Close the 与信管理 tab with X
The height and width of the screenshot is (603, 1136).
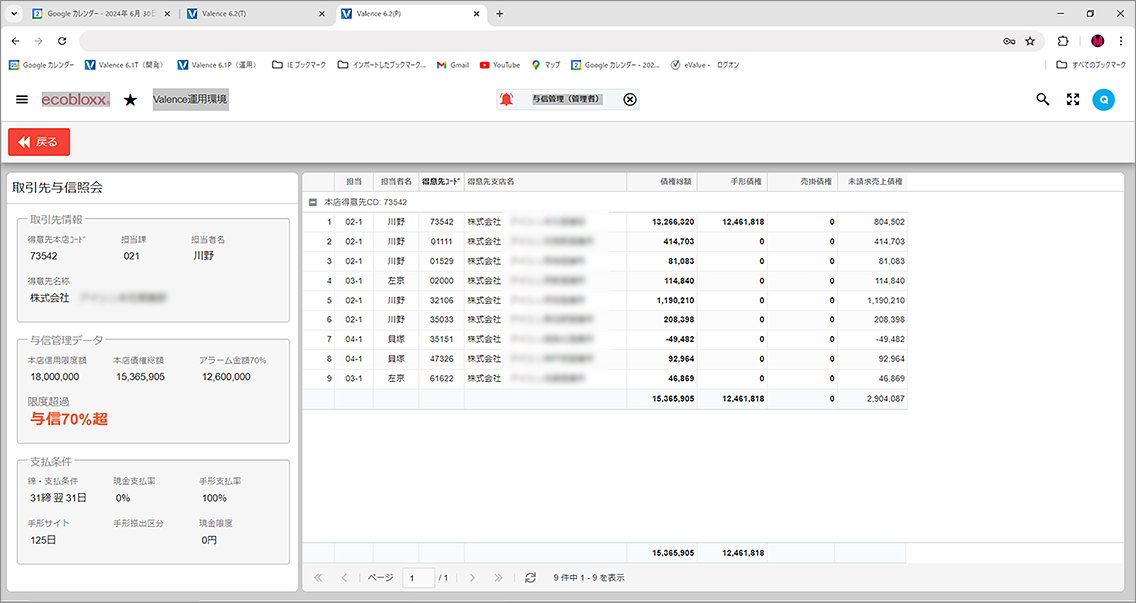pyautogui.click(x=630, y=99)
